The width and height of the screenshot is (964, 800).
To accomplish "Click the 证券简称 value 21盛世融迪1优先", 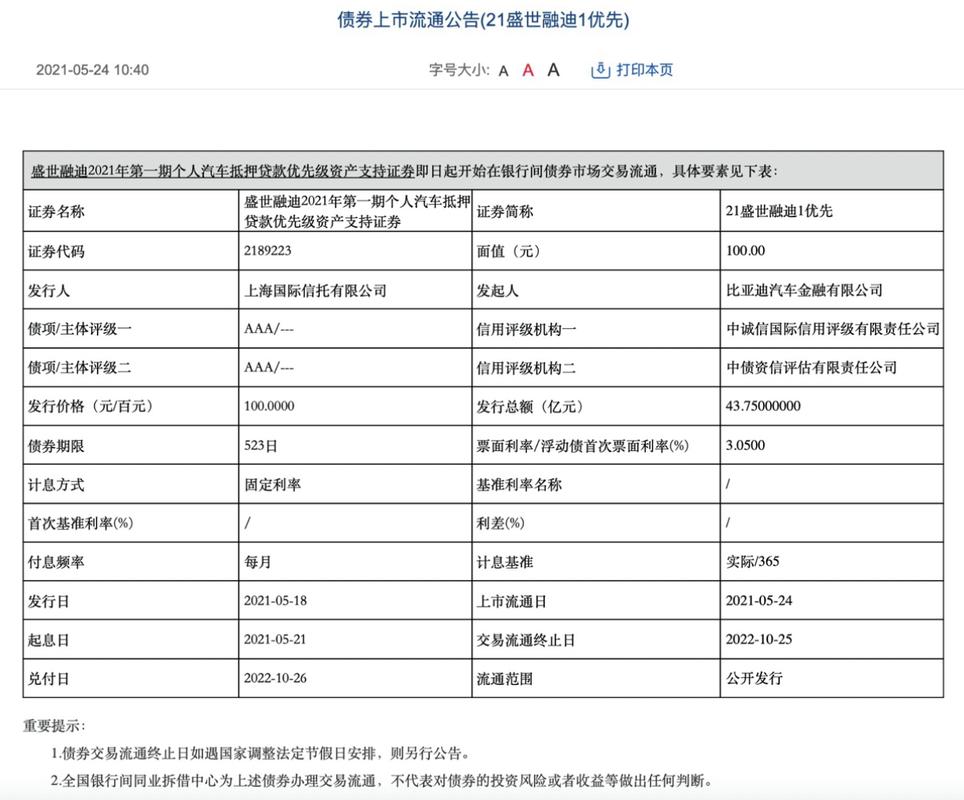I will click(x=779, y=211).
